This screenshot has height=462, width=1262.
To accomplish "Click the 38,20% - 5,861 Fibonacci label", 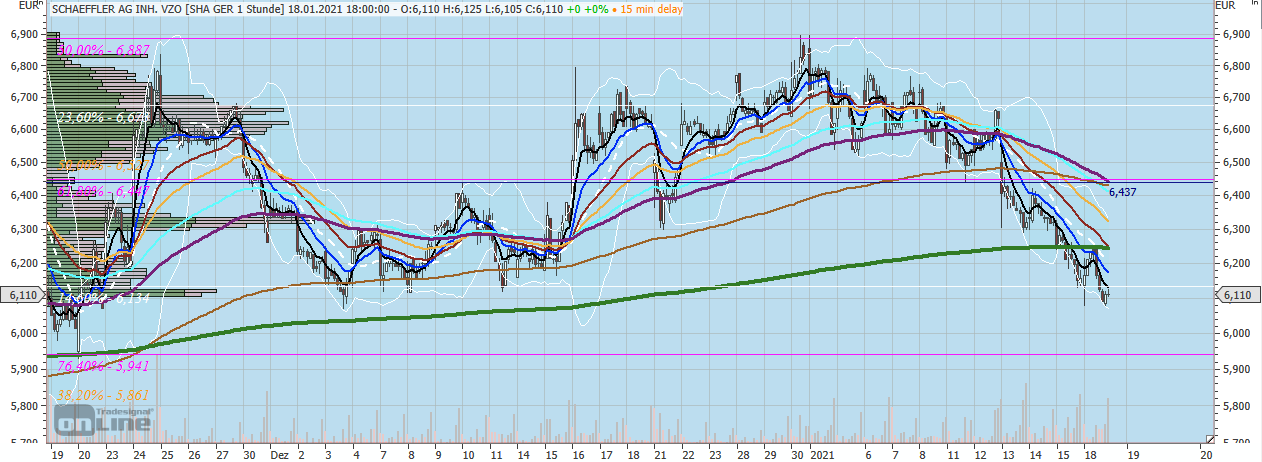I will click(103, 394).
